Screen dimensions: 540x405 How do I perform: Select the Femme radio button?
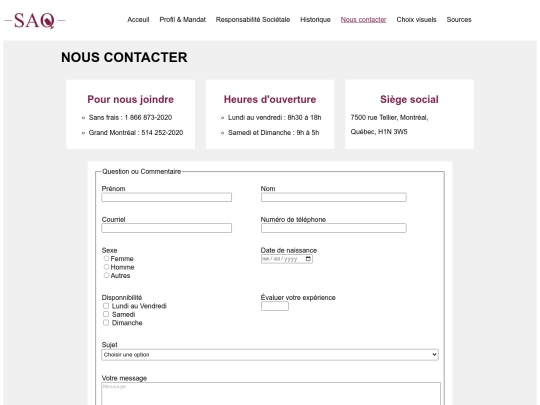click(106, 258)
